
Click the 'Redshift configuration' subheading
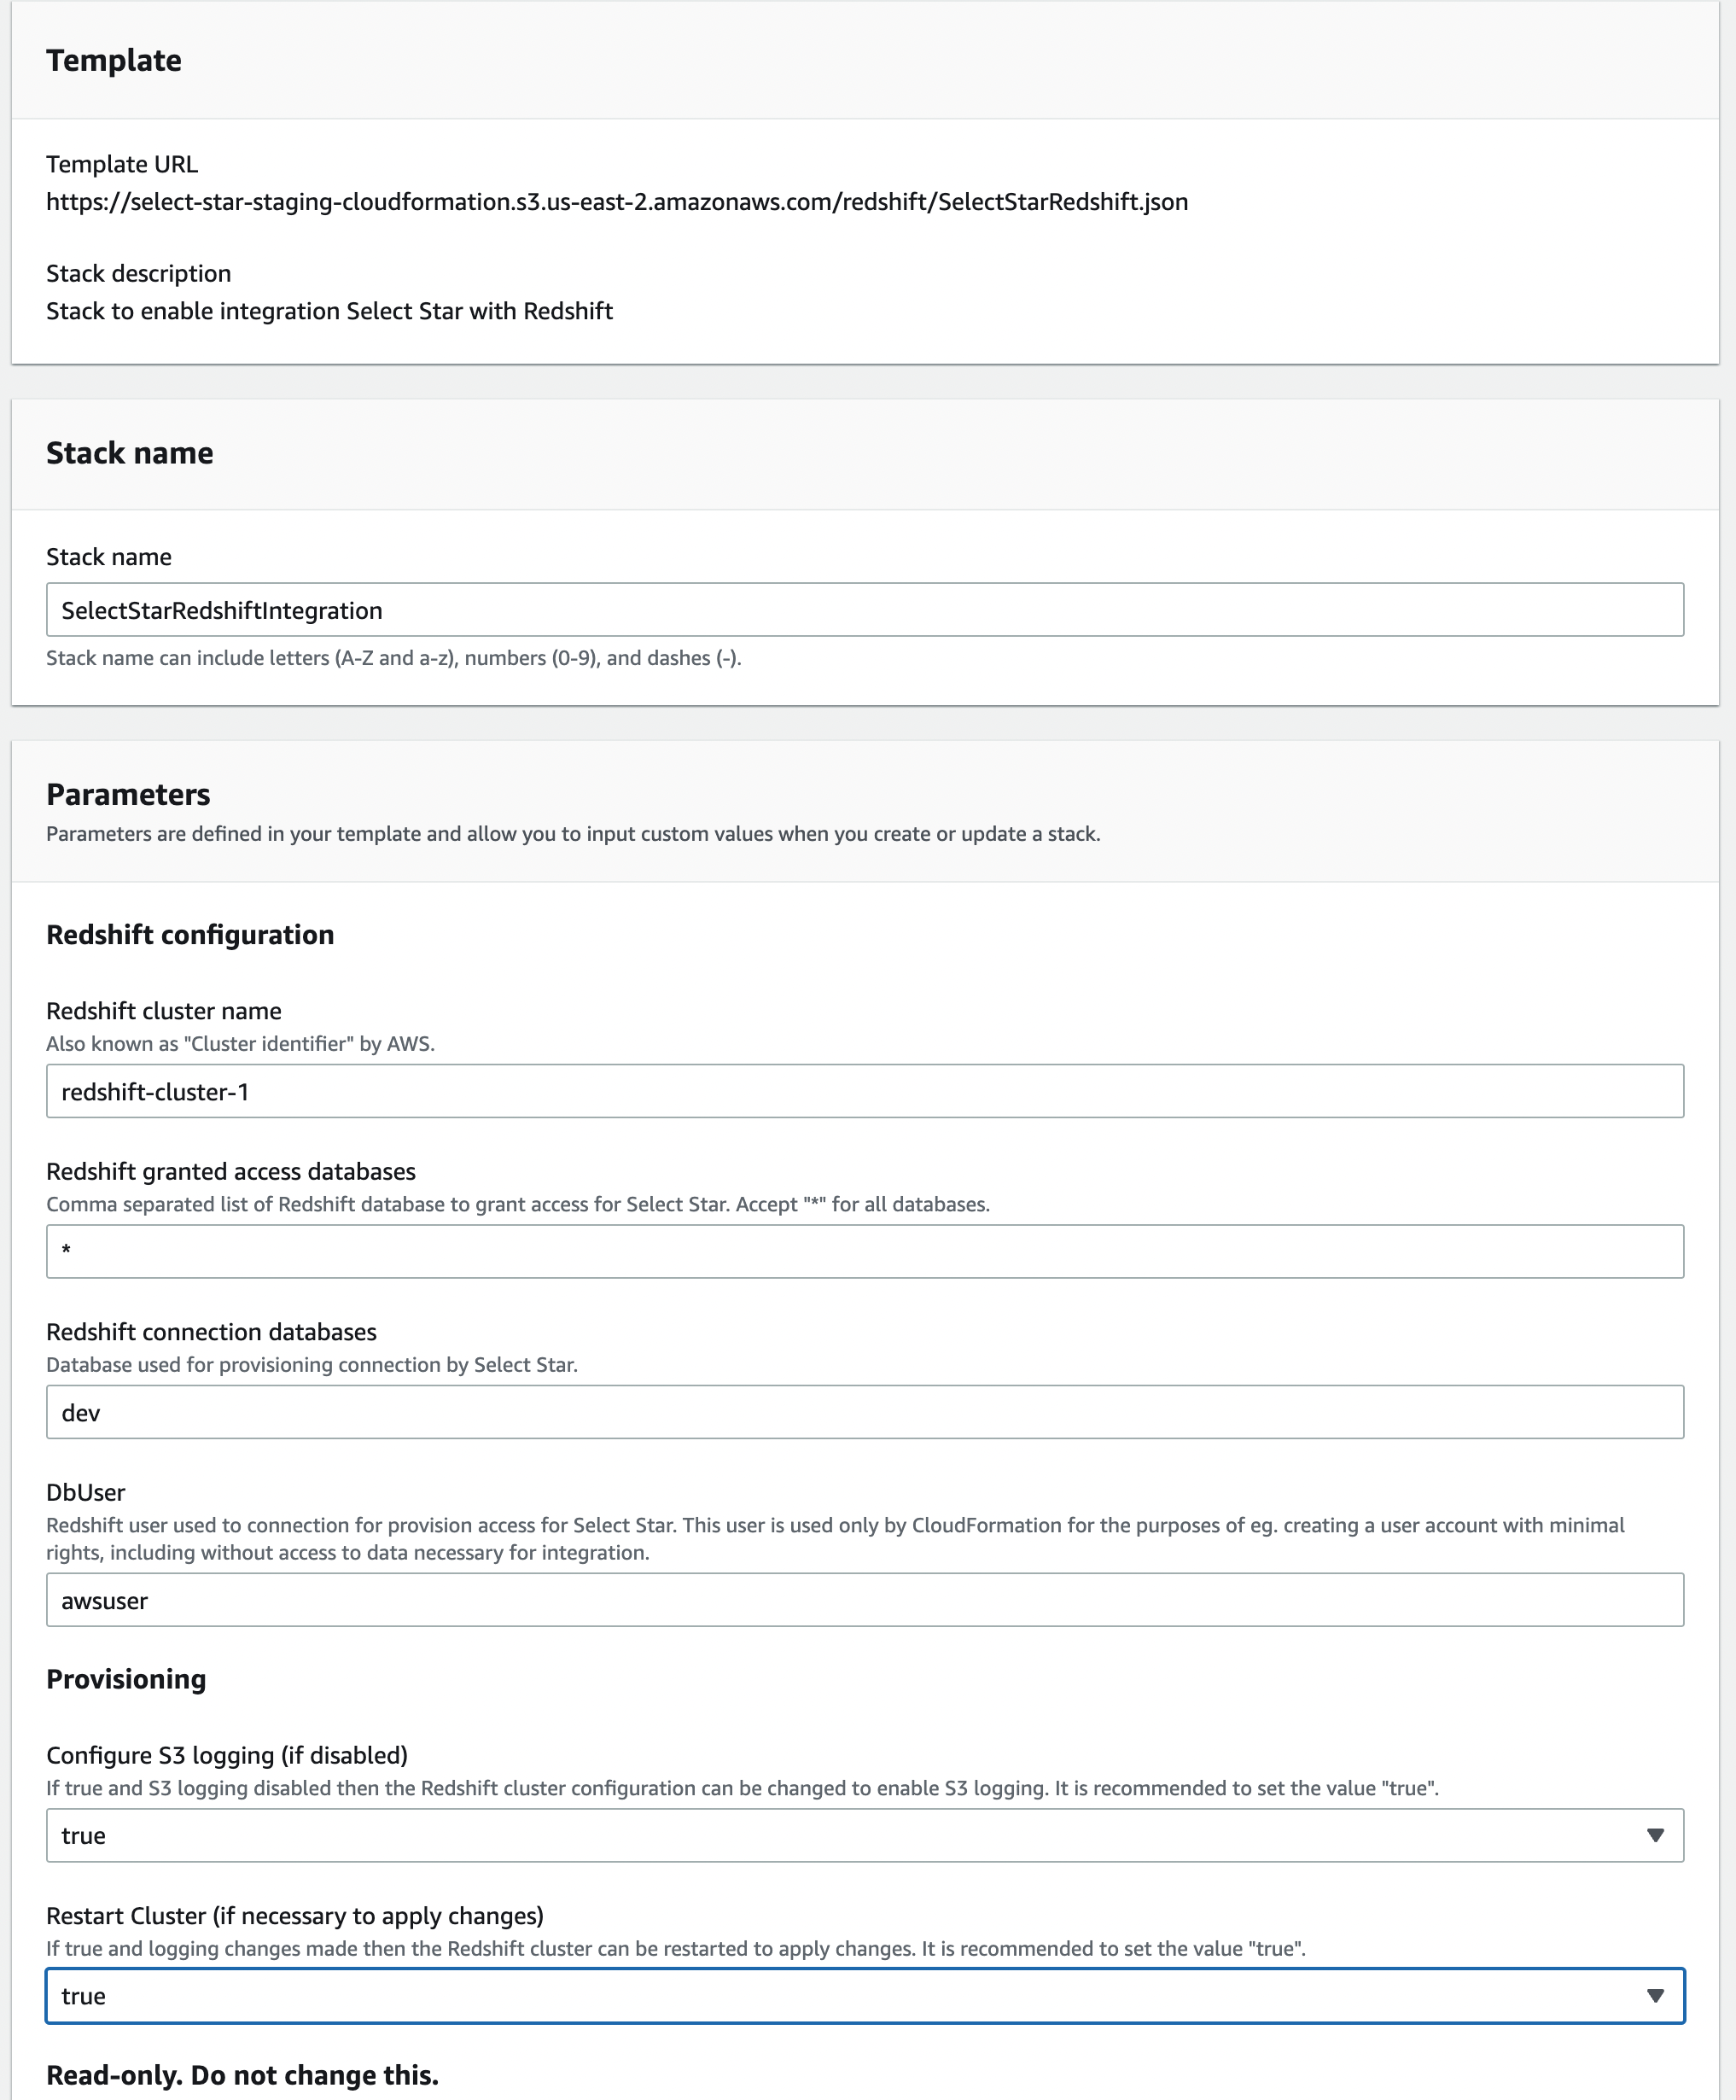(x=190, y=935)
